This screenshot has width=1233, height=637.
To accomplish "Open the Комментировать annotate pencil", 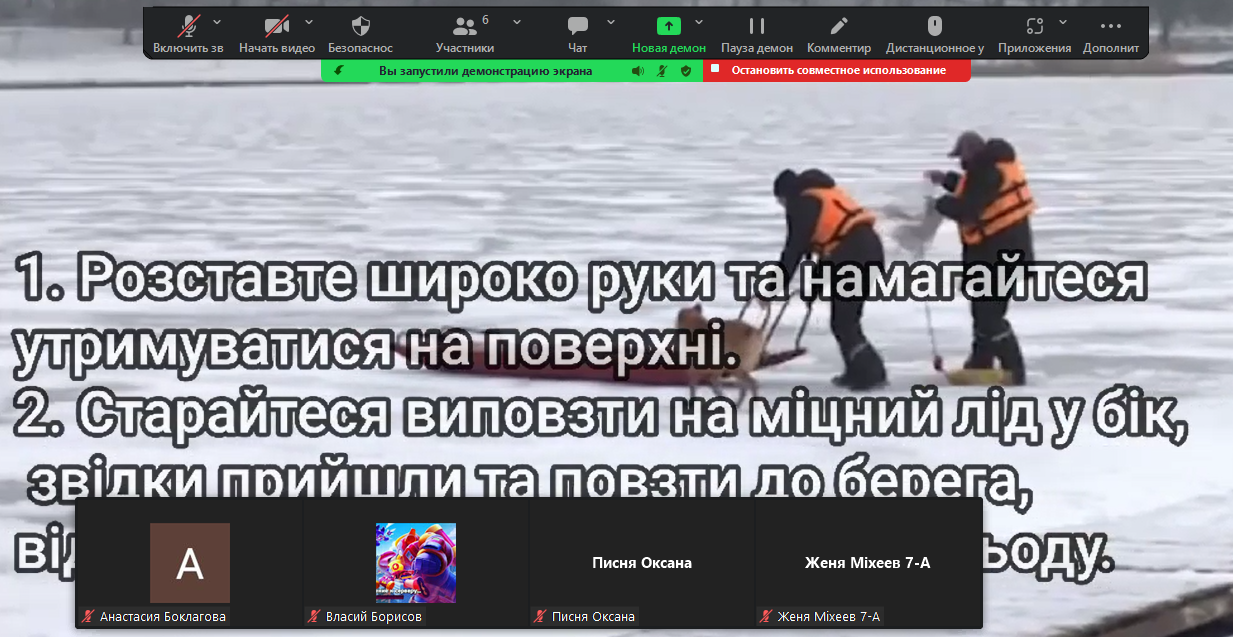I will [x=839, y=26].
